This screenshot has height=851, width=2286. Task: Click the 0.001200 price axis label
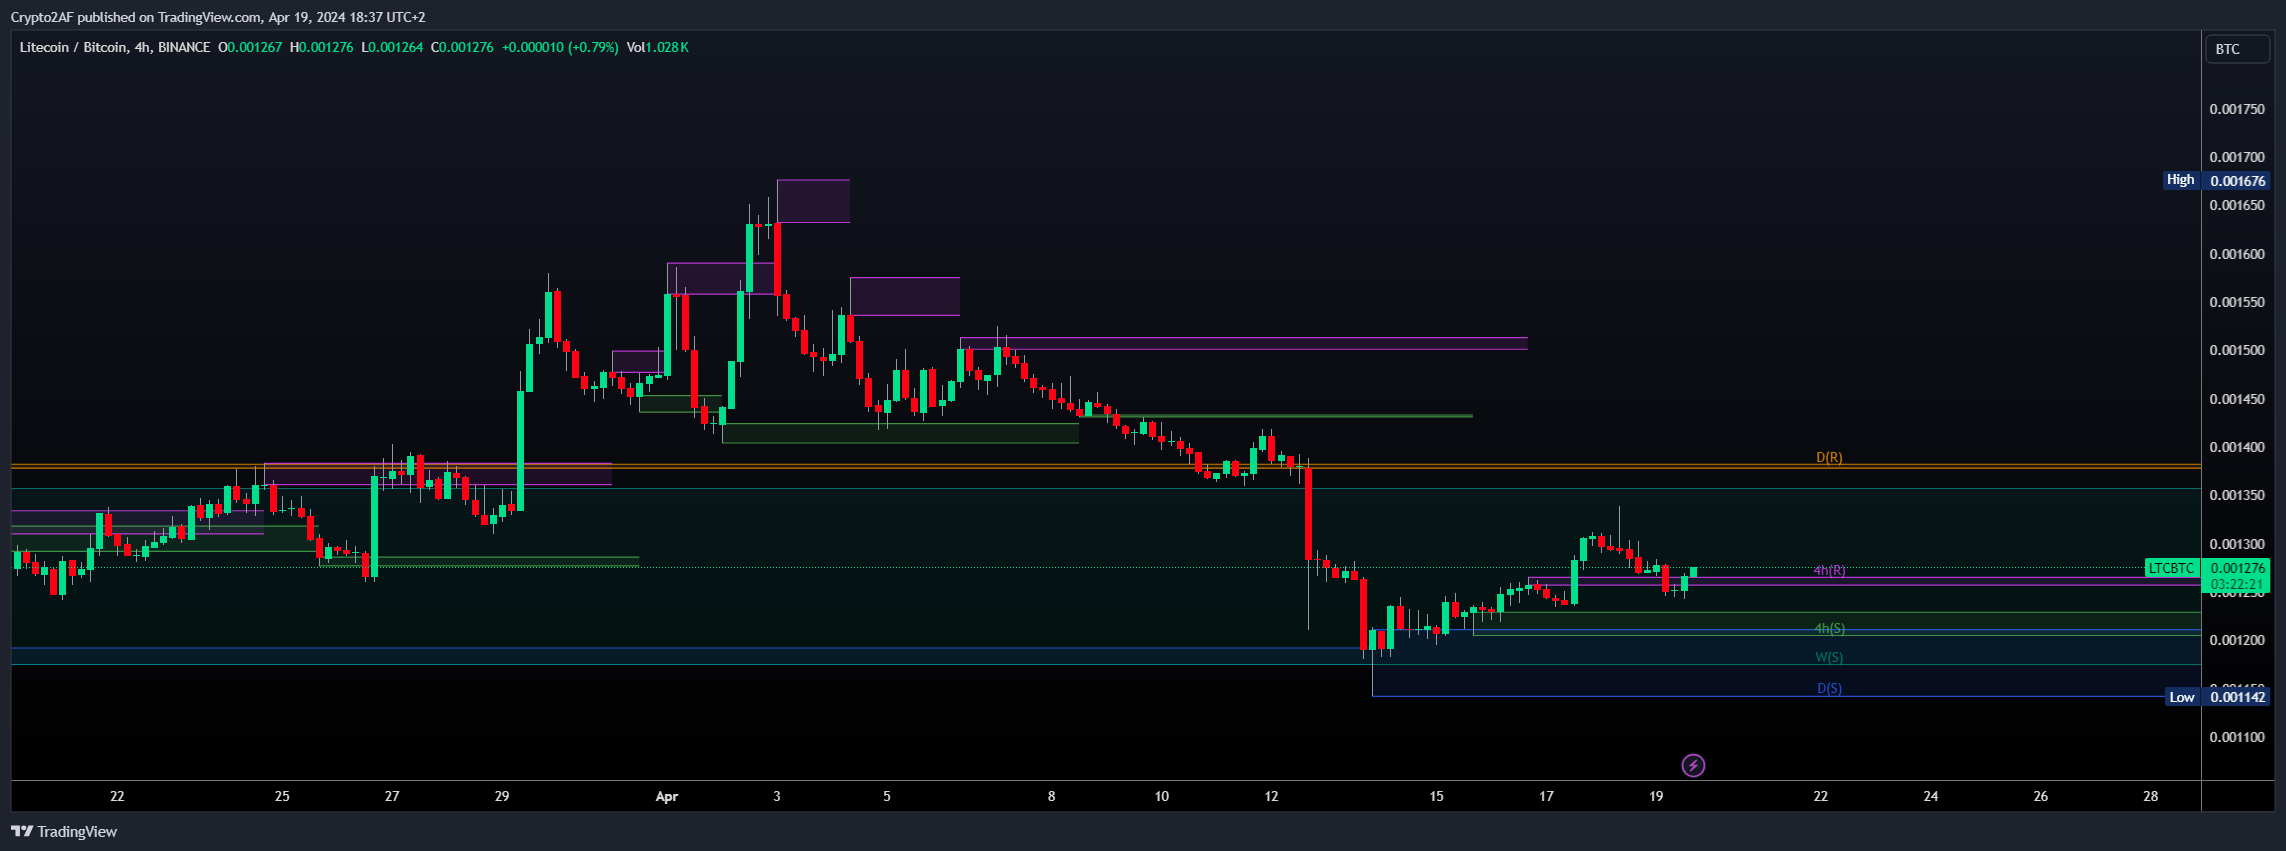pyautogui.click(x=2237, y=640)
